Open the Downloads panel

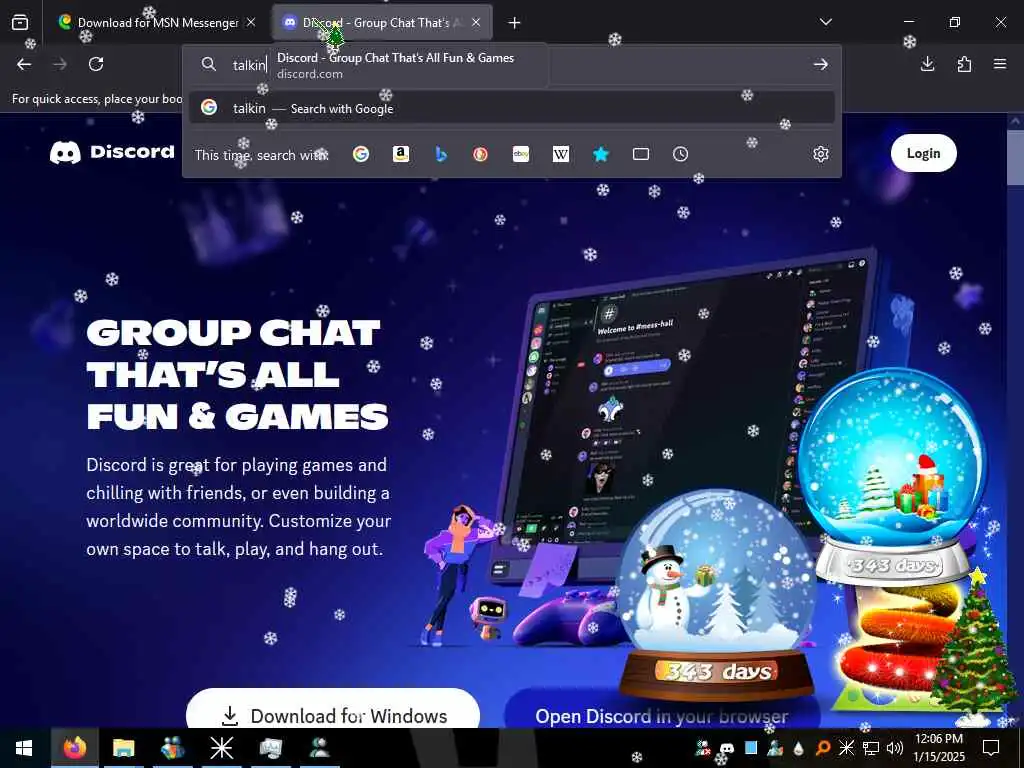(x=927, y=64)
